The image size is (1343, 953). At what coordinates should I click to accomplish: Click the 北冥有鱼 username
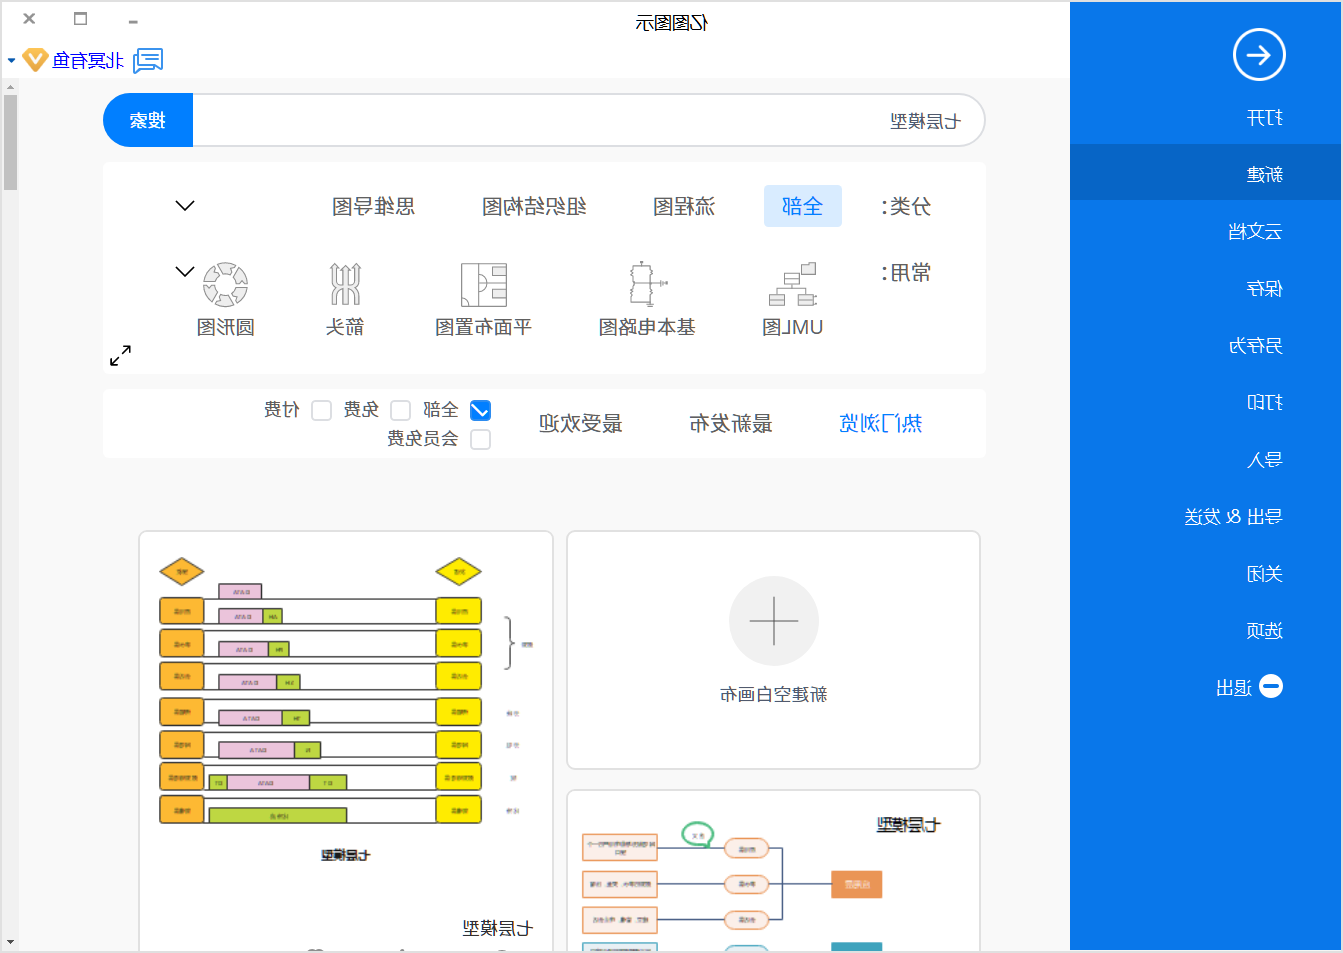(x=88, y=60)
